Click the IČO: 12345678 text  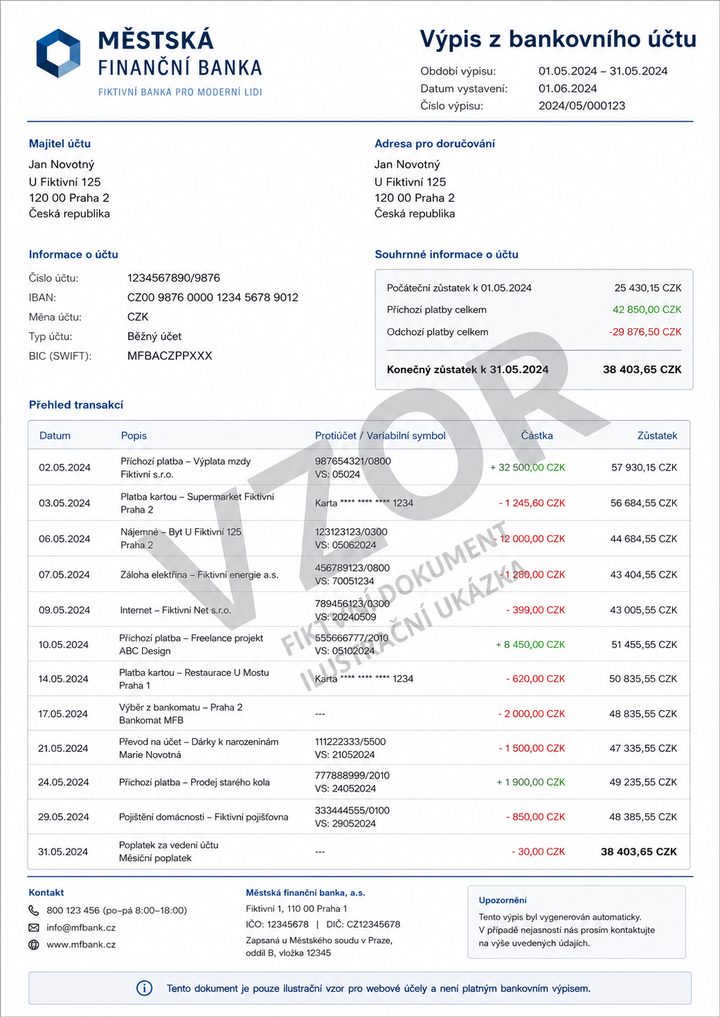pyautogui.click(x=277, y=924)
